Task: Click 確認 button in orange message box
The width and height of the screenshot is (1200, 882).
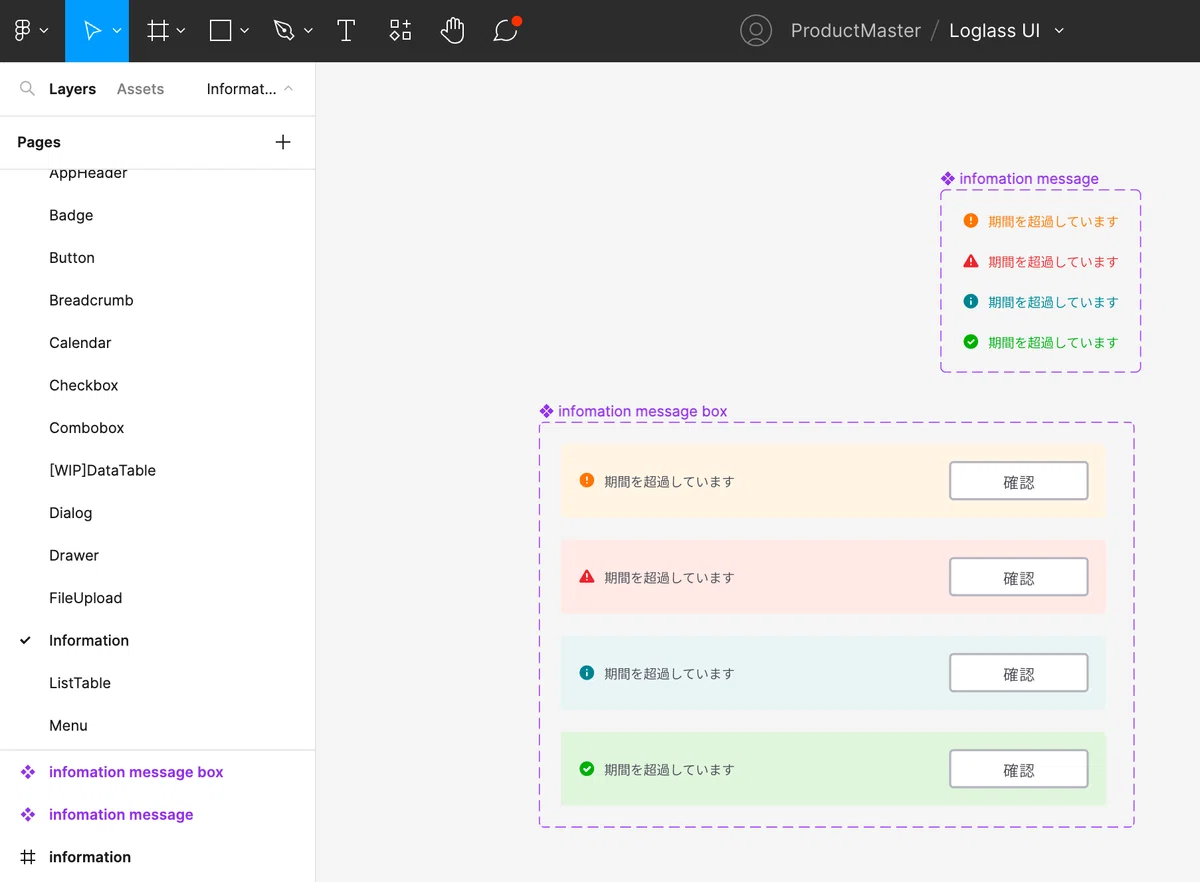Action: (1018, 481)
